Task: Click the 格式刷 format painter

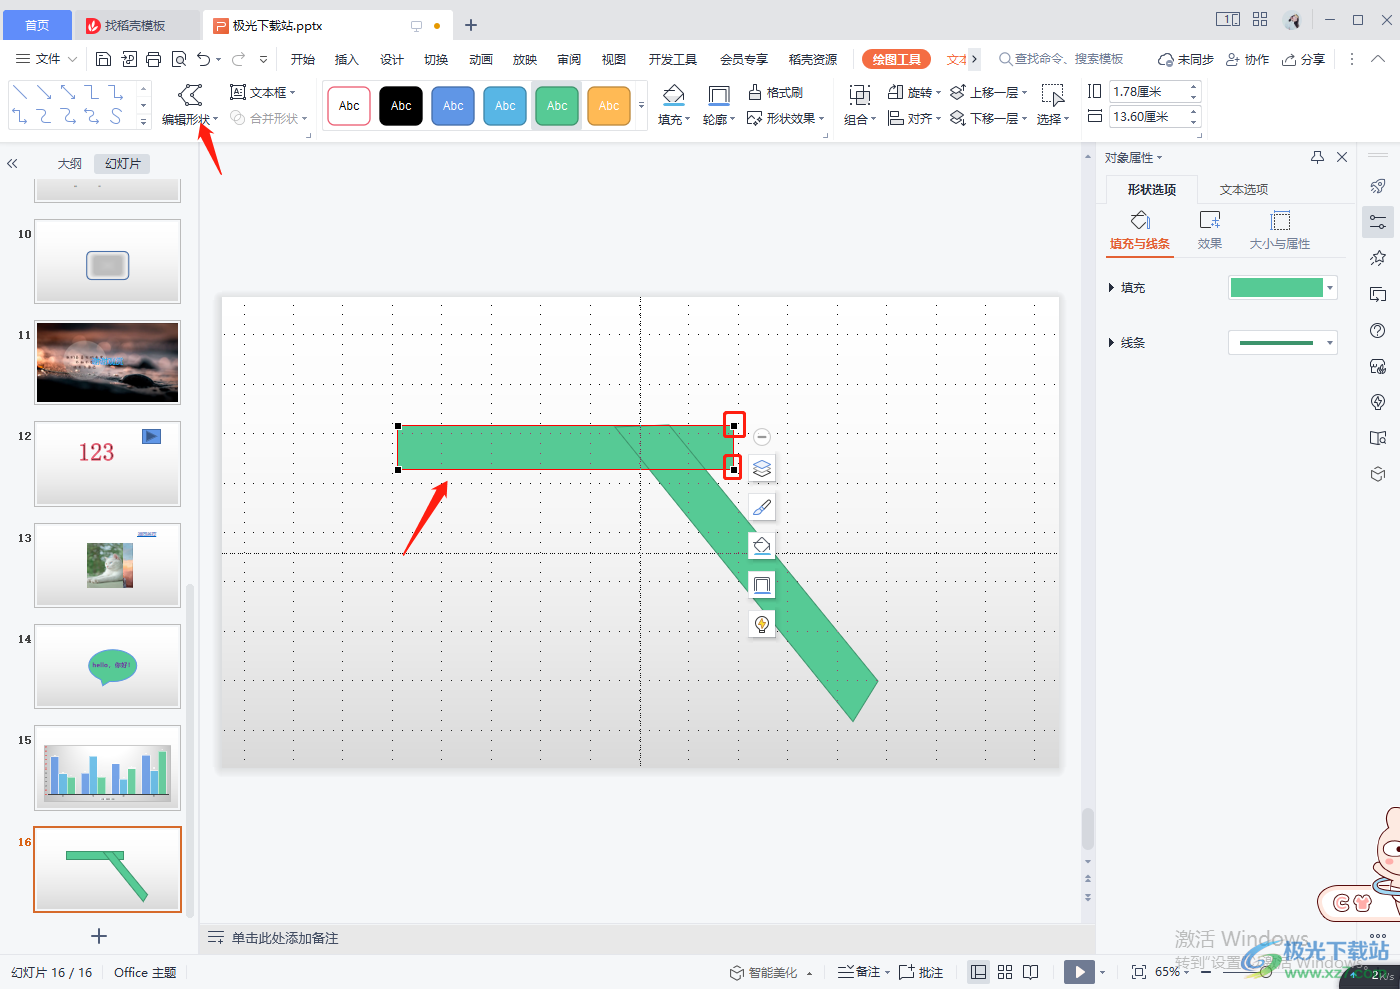Action: 776,92
